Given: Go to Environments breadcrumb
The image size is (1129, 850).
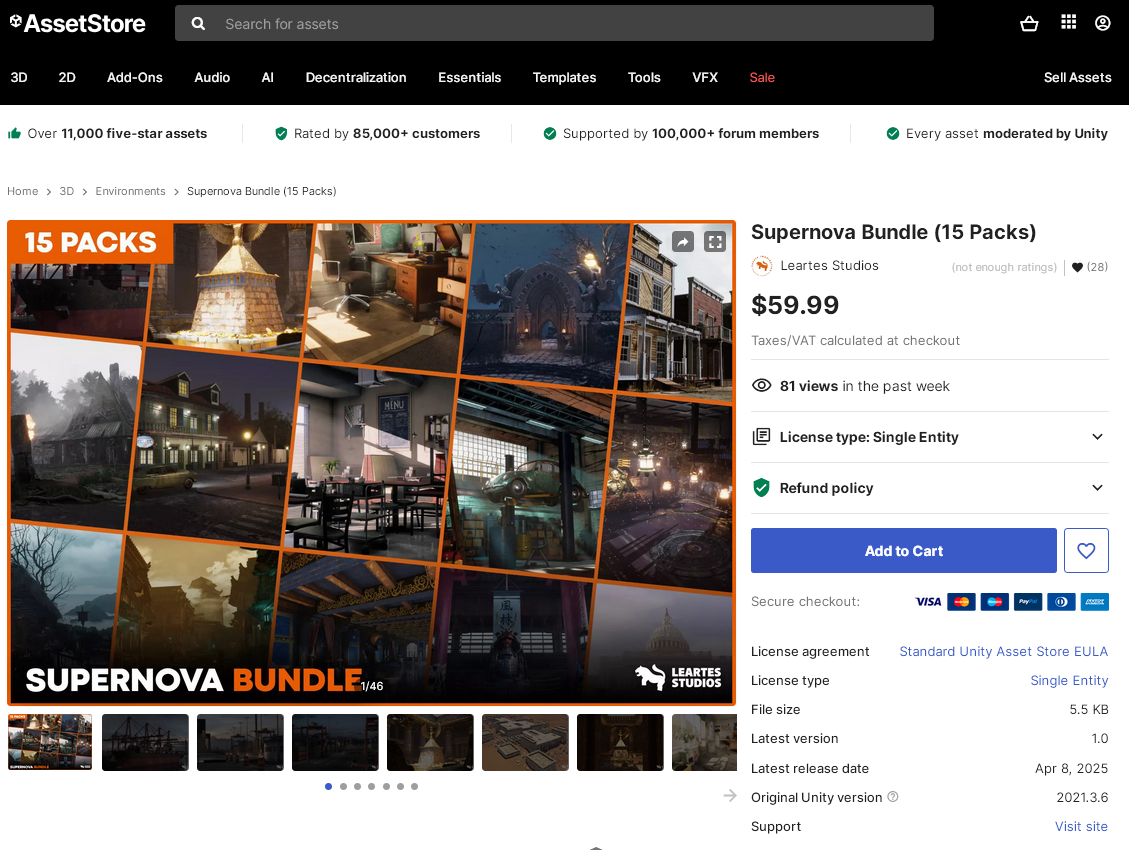Looking at the screenshot, I should 130,191.
